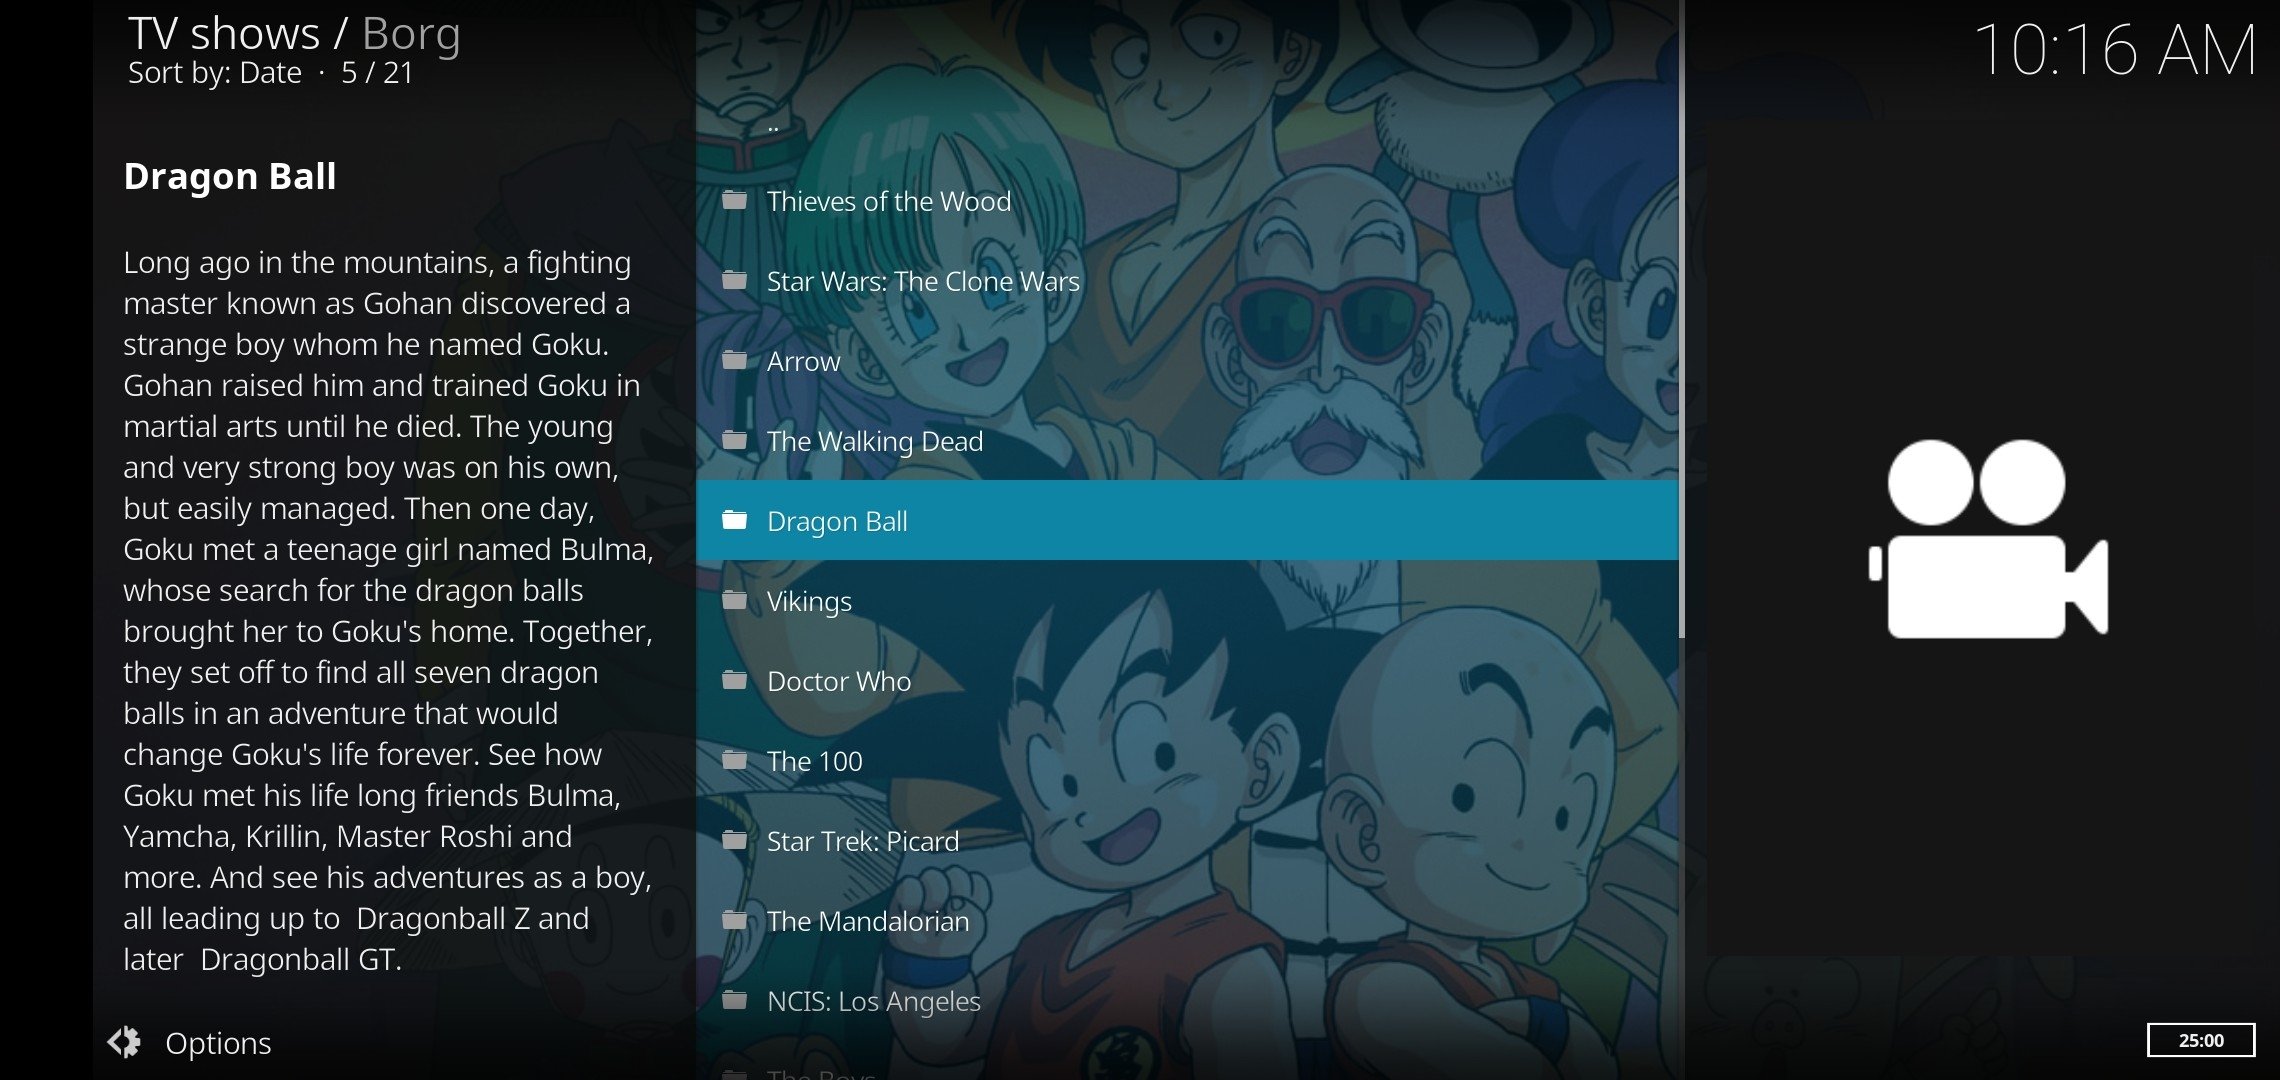Click folder icon beside Star Trek: Picard
This screenshot has height=1080, width=2280.
[x=735, y=840]
